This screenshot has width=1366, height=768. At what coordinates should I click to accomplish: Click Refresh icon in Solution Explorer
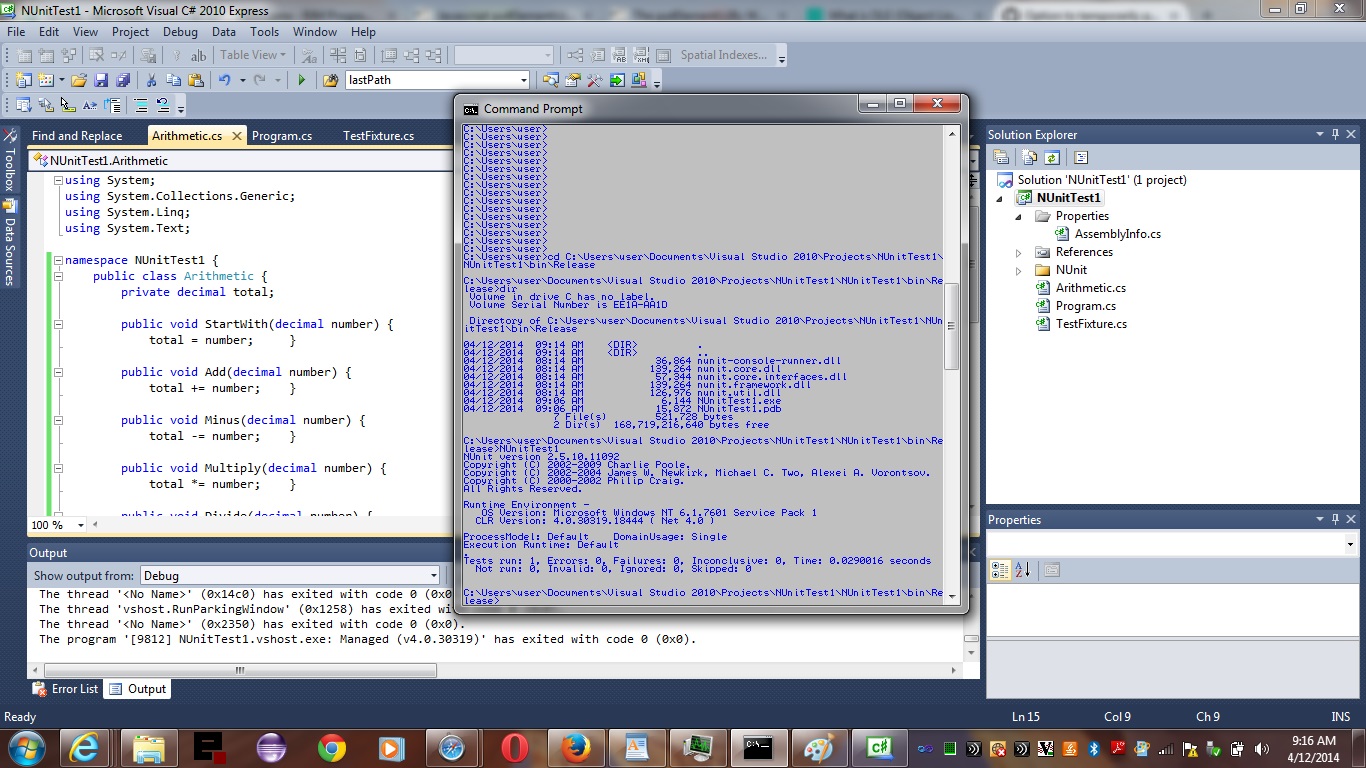pyautogui.click(x=1052, y=157)
